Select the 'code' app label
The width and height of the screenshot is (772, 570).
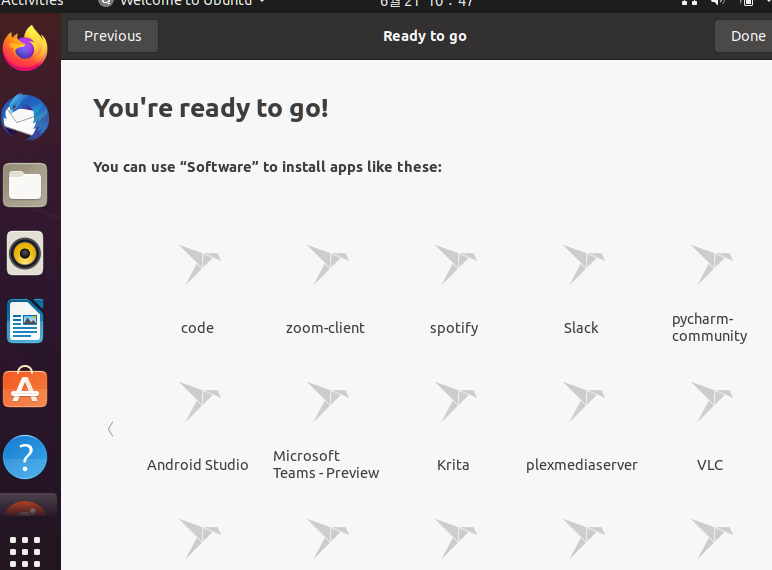[197, 328]
